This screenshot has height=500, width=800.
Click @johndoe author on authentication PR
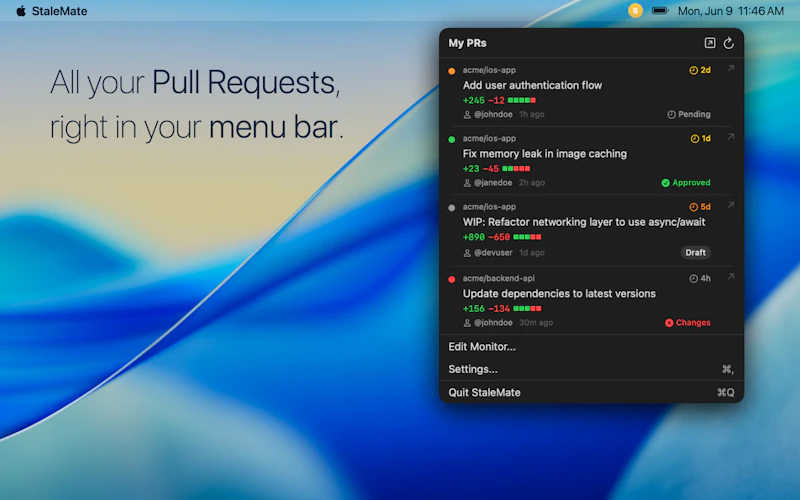coord(488,114)
